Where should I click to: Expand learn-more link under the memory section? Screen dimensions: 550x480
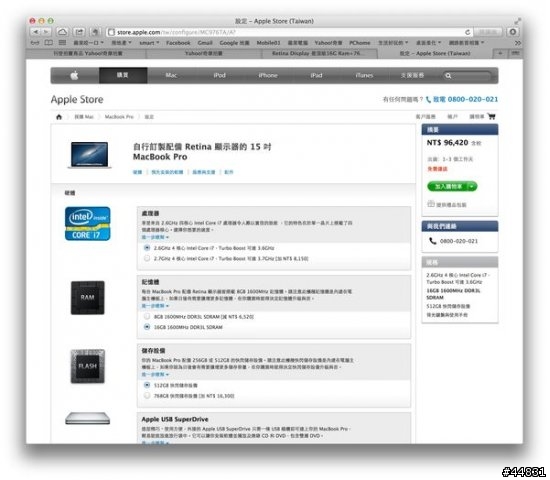pos(155,306)
